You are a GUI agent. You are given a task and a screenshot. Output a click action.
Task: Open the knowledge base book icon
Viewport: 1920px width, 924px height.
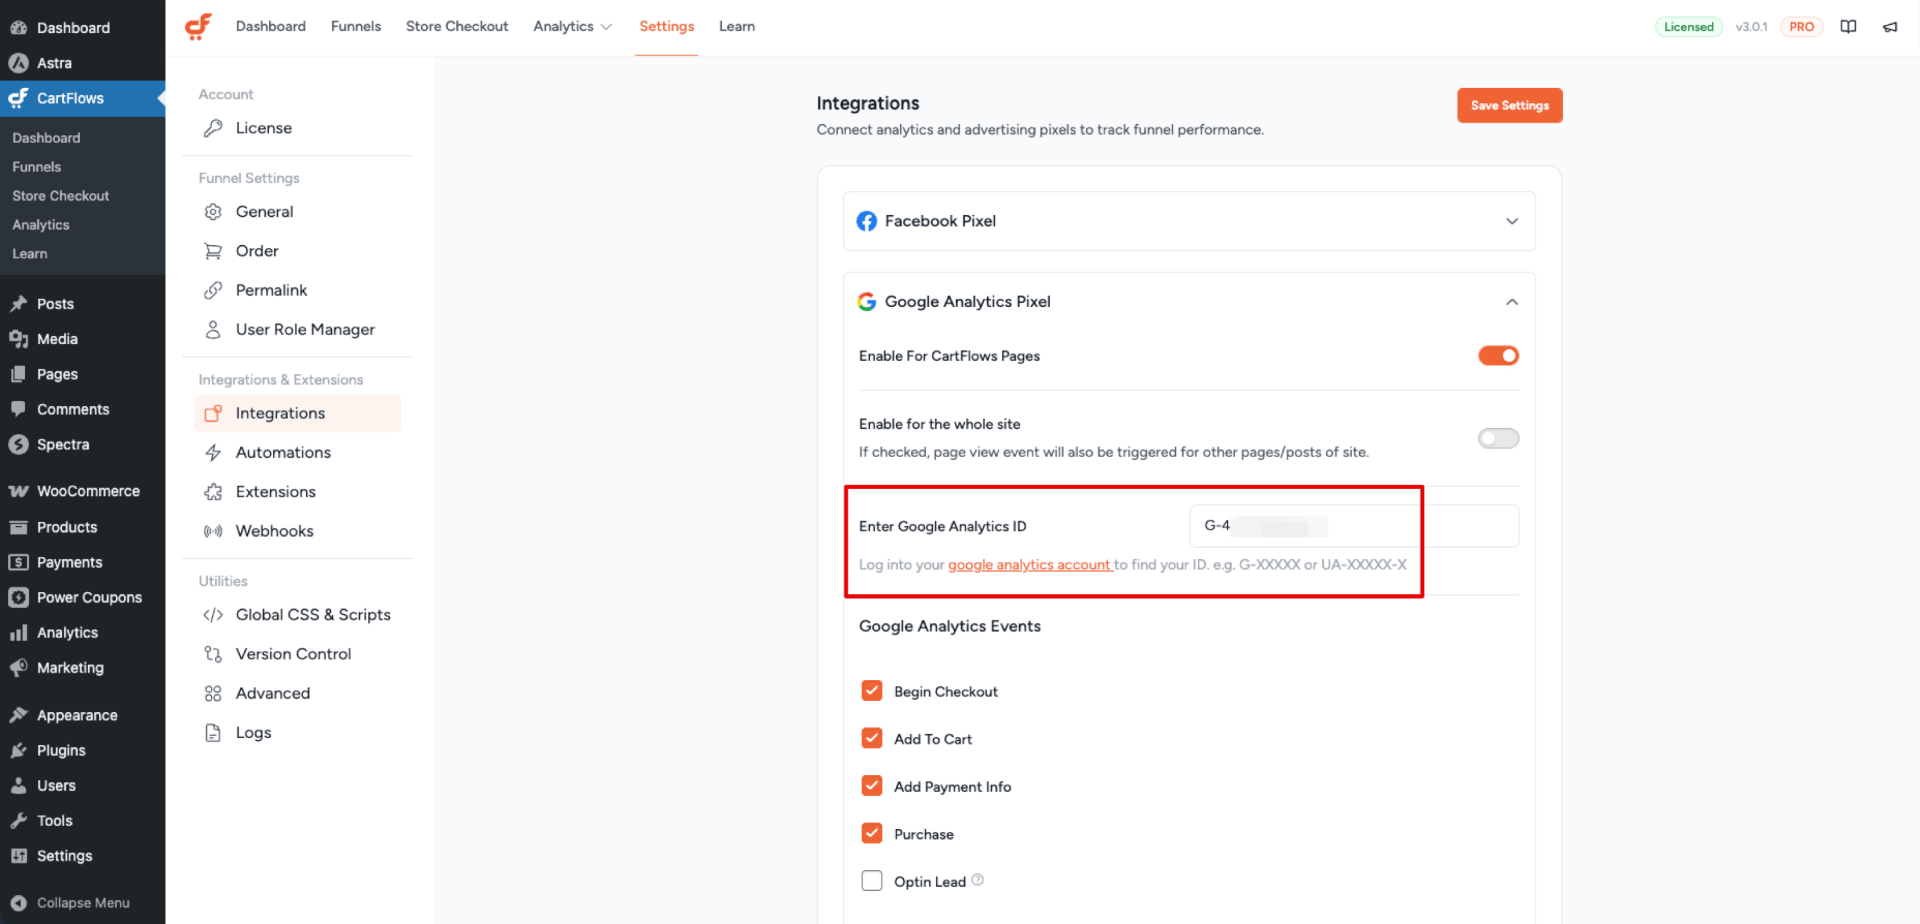[1848, 27]
